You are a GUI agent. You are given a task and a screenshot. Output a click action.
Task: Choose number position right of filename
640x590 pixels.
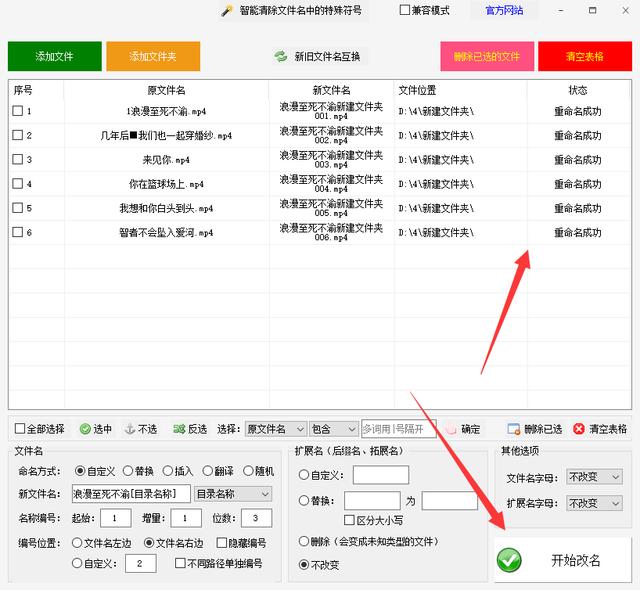[149, 543]
